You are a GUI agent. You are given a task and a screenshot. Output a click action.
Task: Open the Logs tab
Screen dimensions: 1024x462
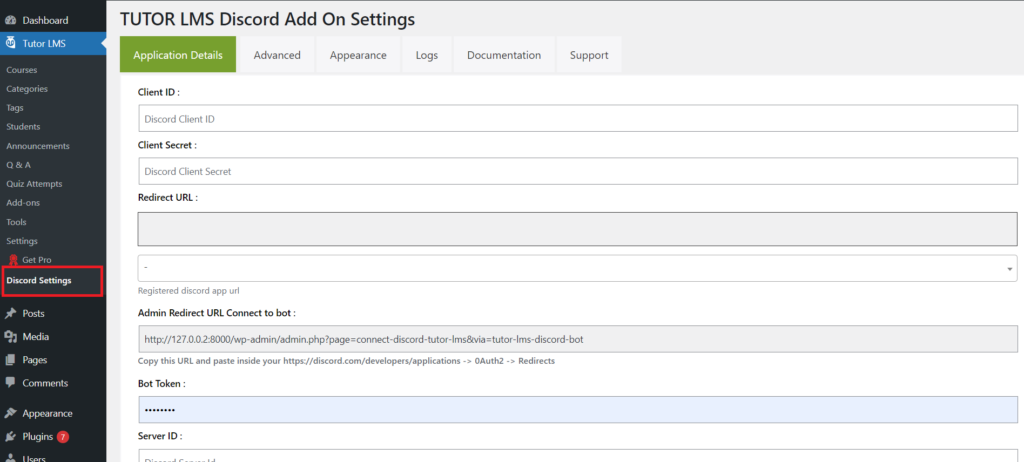pyautogui.click(x=426, y=55)
